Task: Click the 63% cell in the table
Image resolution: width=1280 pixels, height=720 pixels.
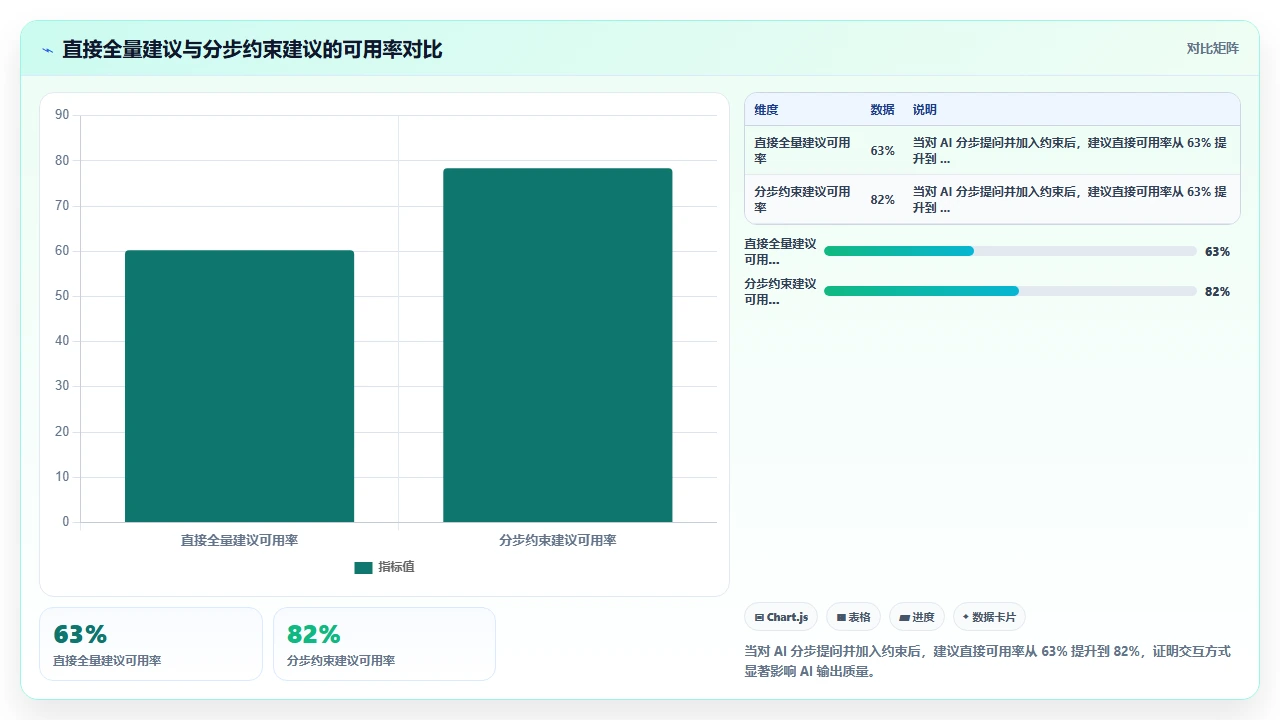Action: pyautogui.click(x=882, y=151)
